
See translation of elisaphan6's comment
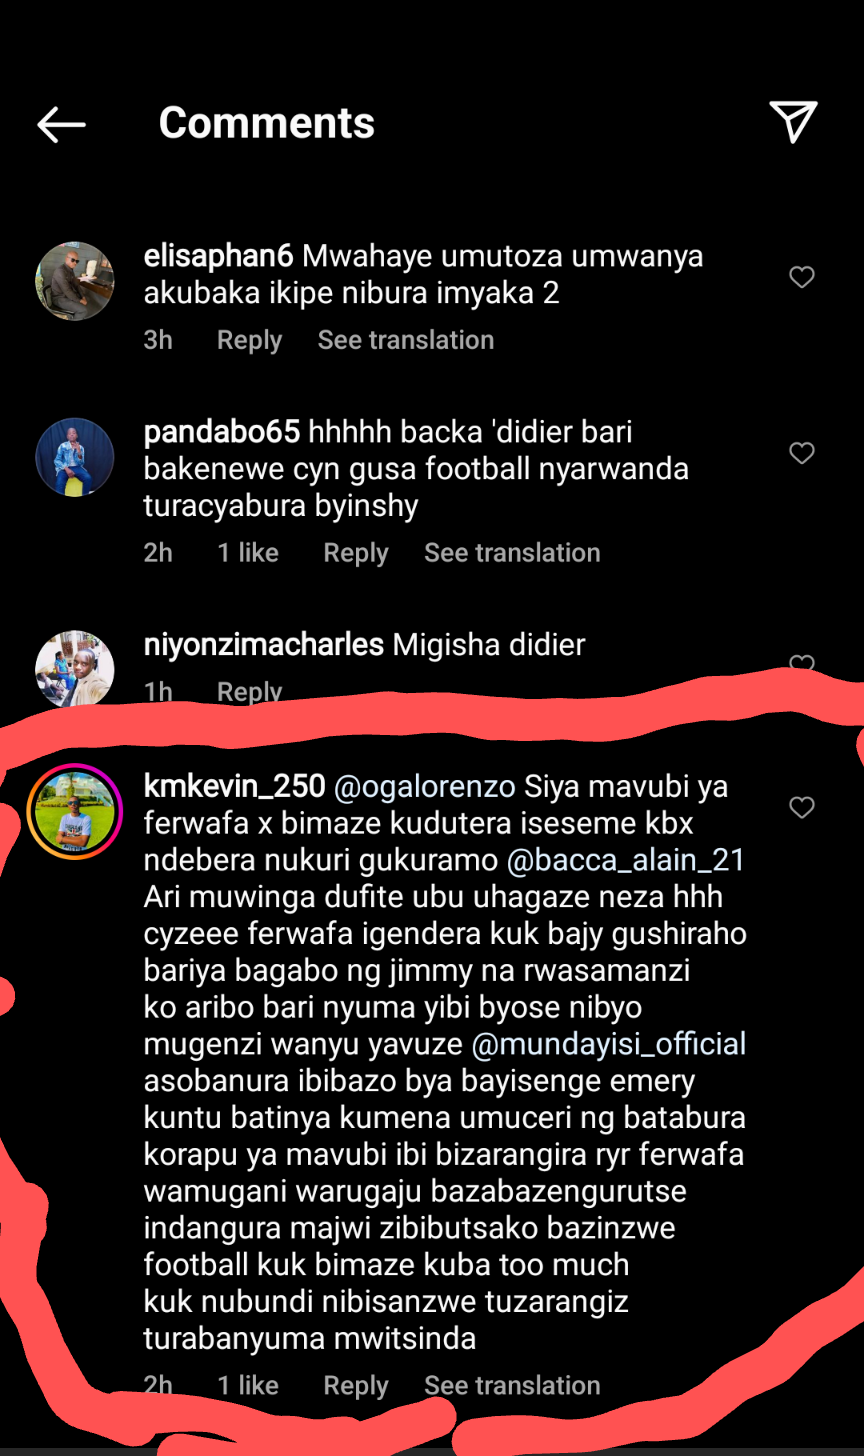[406, 340]
